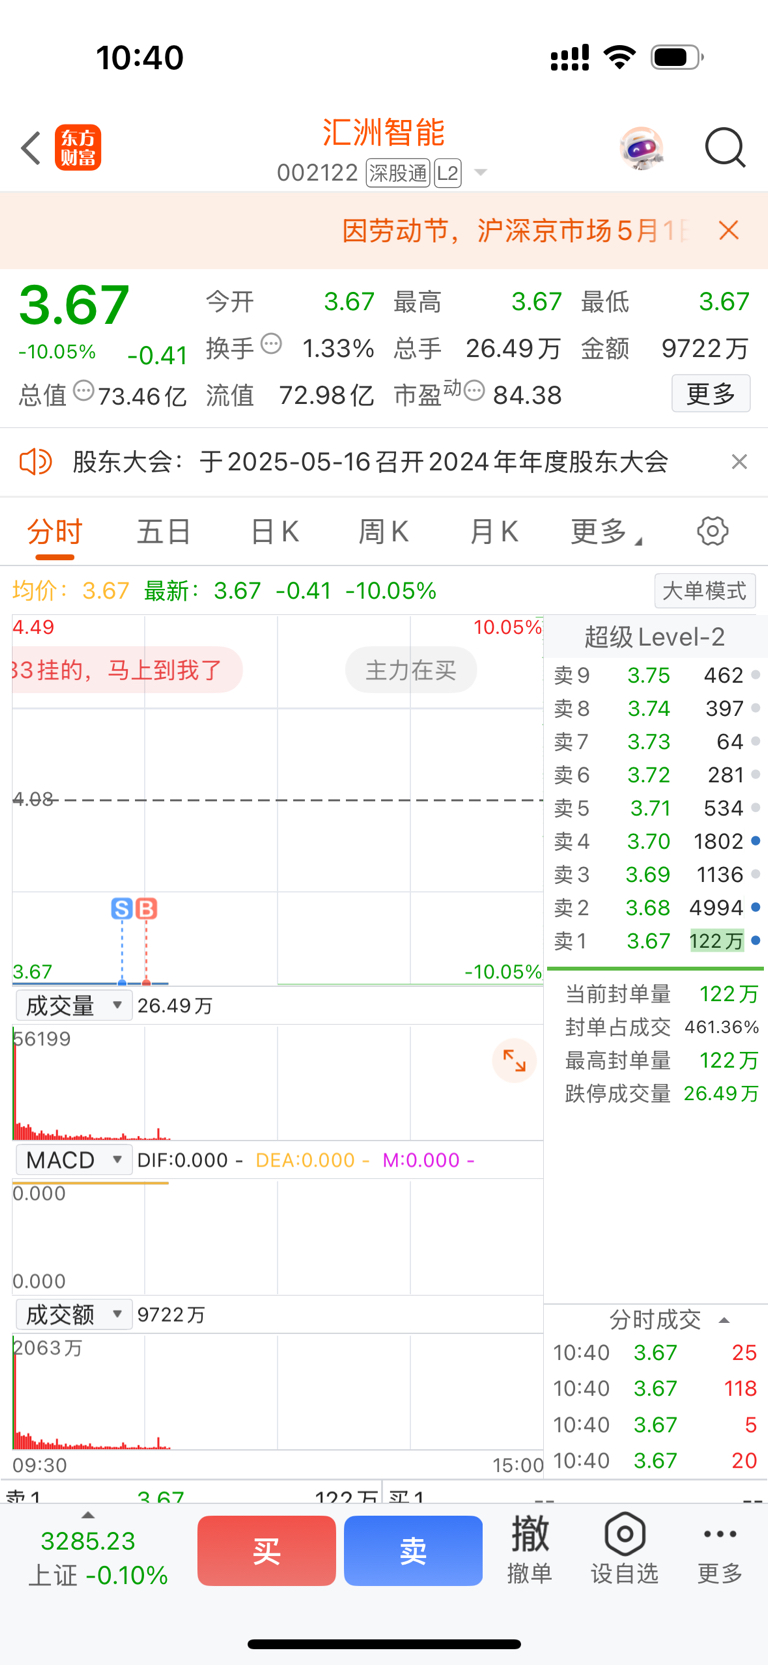Open the bottom 更多 dots menu
The height and width of the screenshot is (1665, 769).
(720, 1550)
